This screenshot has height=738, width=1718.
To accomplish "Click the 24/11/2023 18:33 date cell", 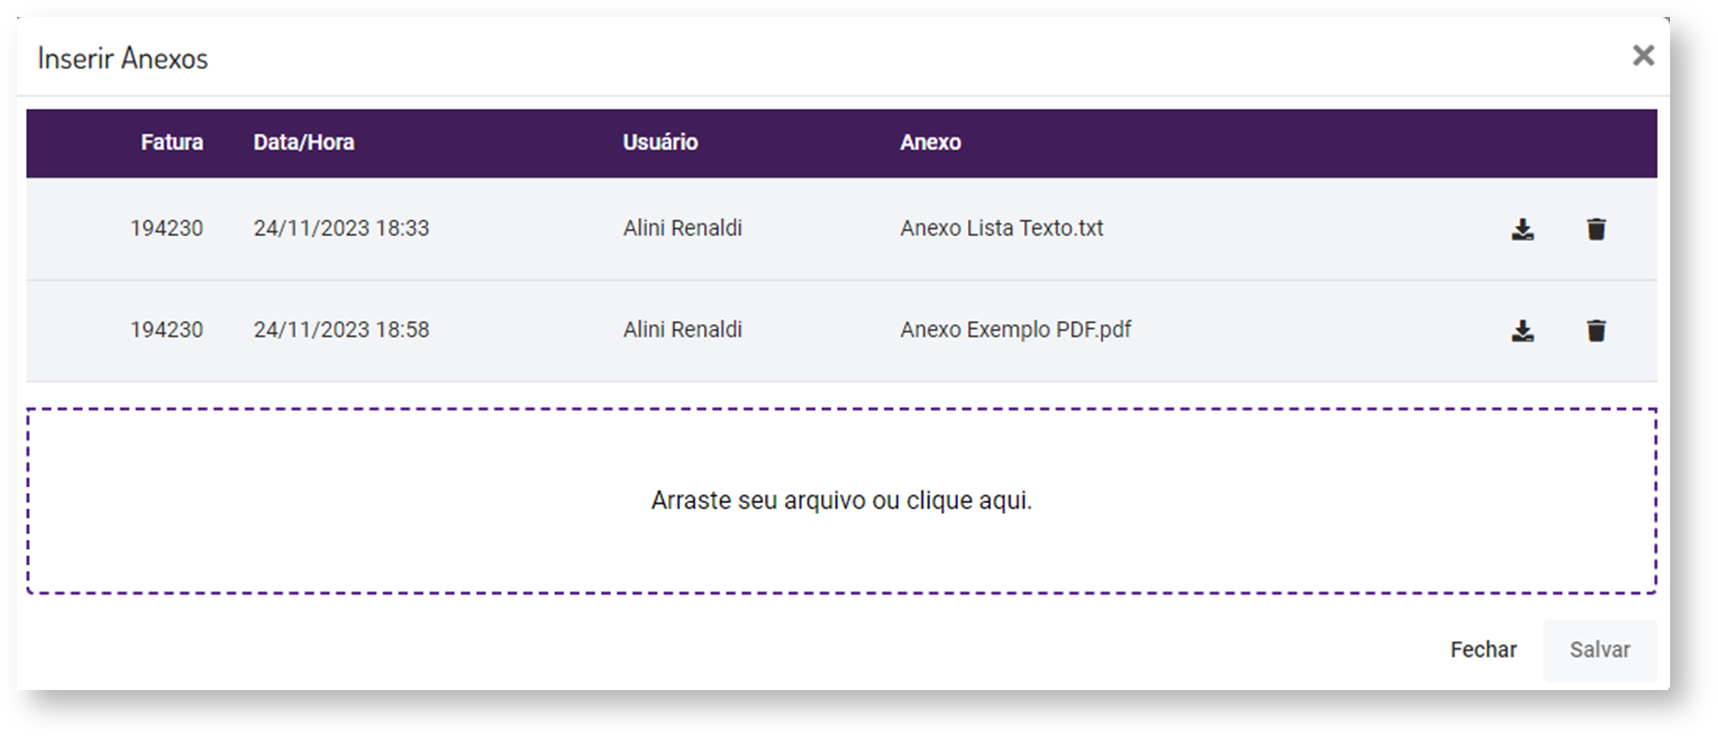I will click(x=341, y=229).
